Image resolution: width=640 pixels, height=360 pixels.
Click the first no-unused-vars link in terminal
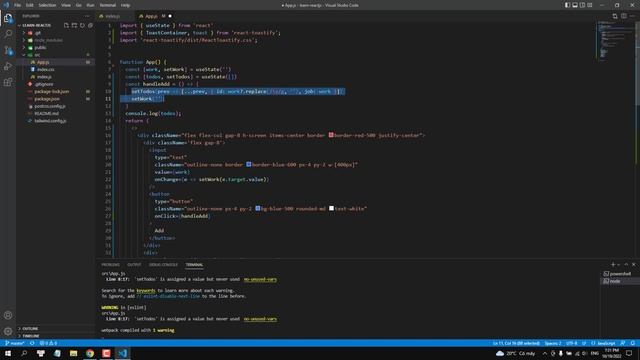coord(260,280)
